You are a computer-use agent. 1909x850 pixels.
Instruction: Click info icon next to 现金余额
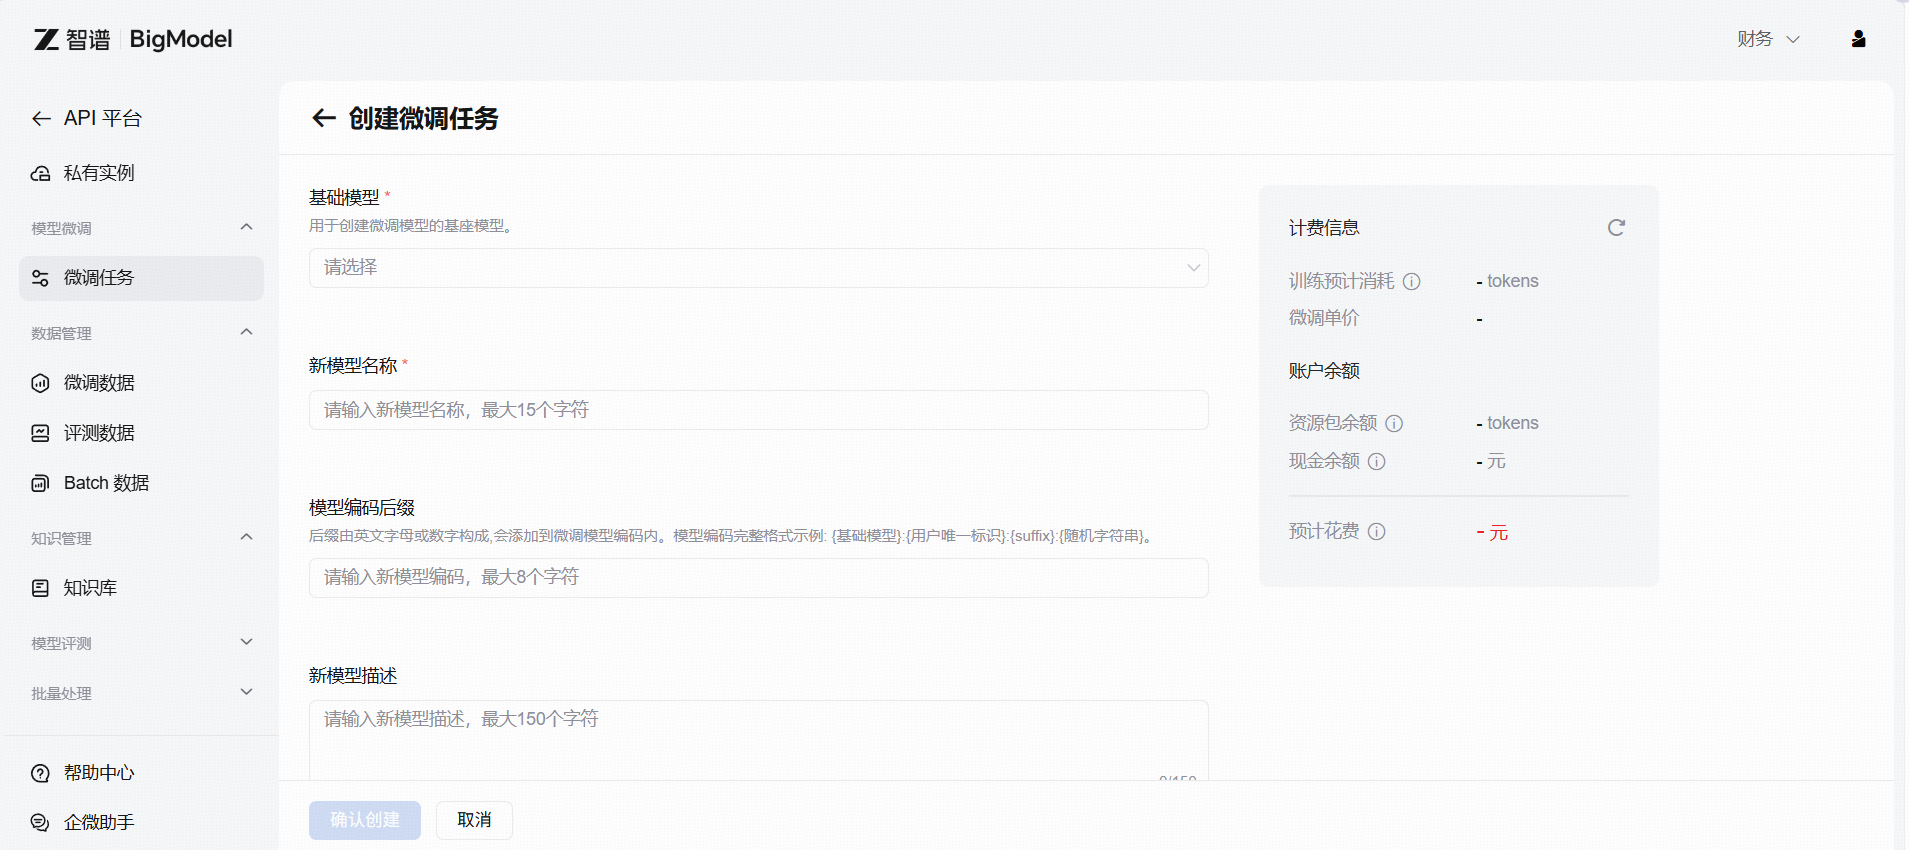point(1376,462)
